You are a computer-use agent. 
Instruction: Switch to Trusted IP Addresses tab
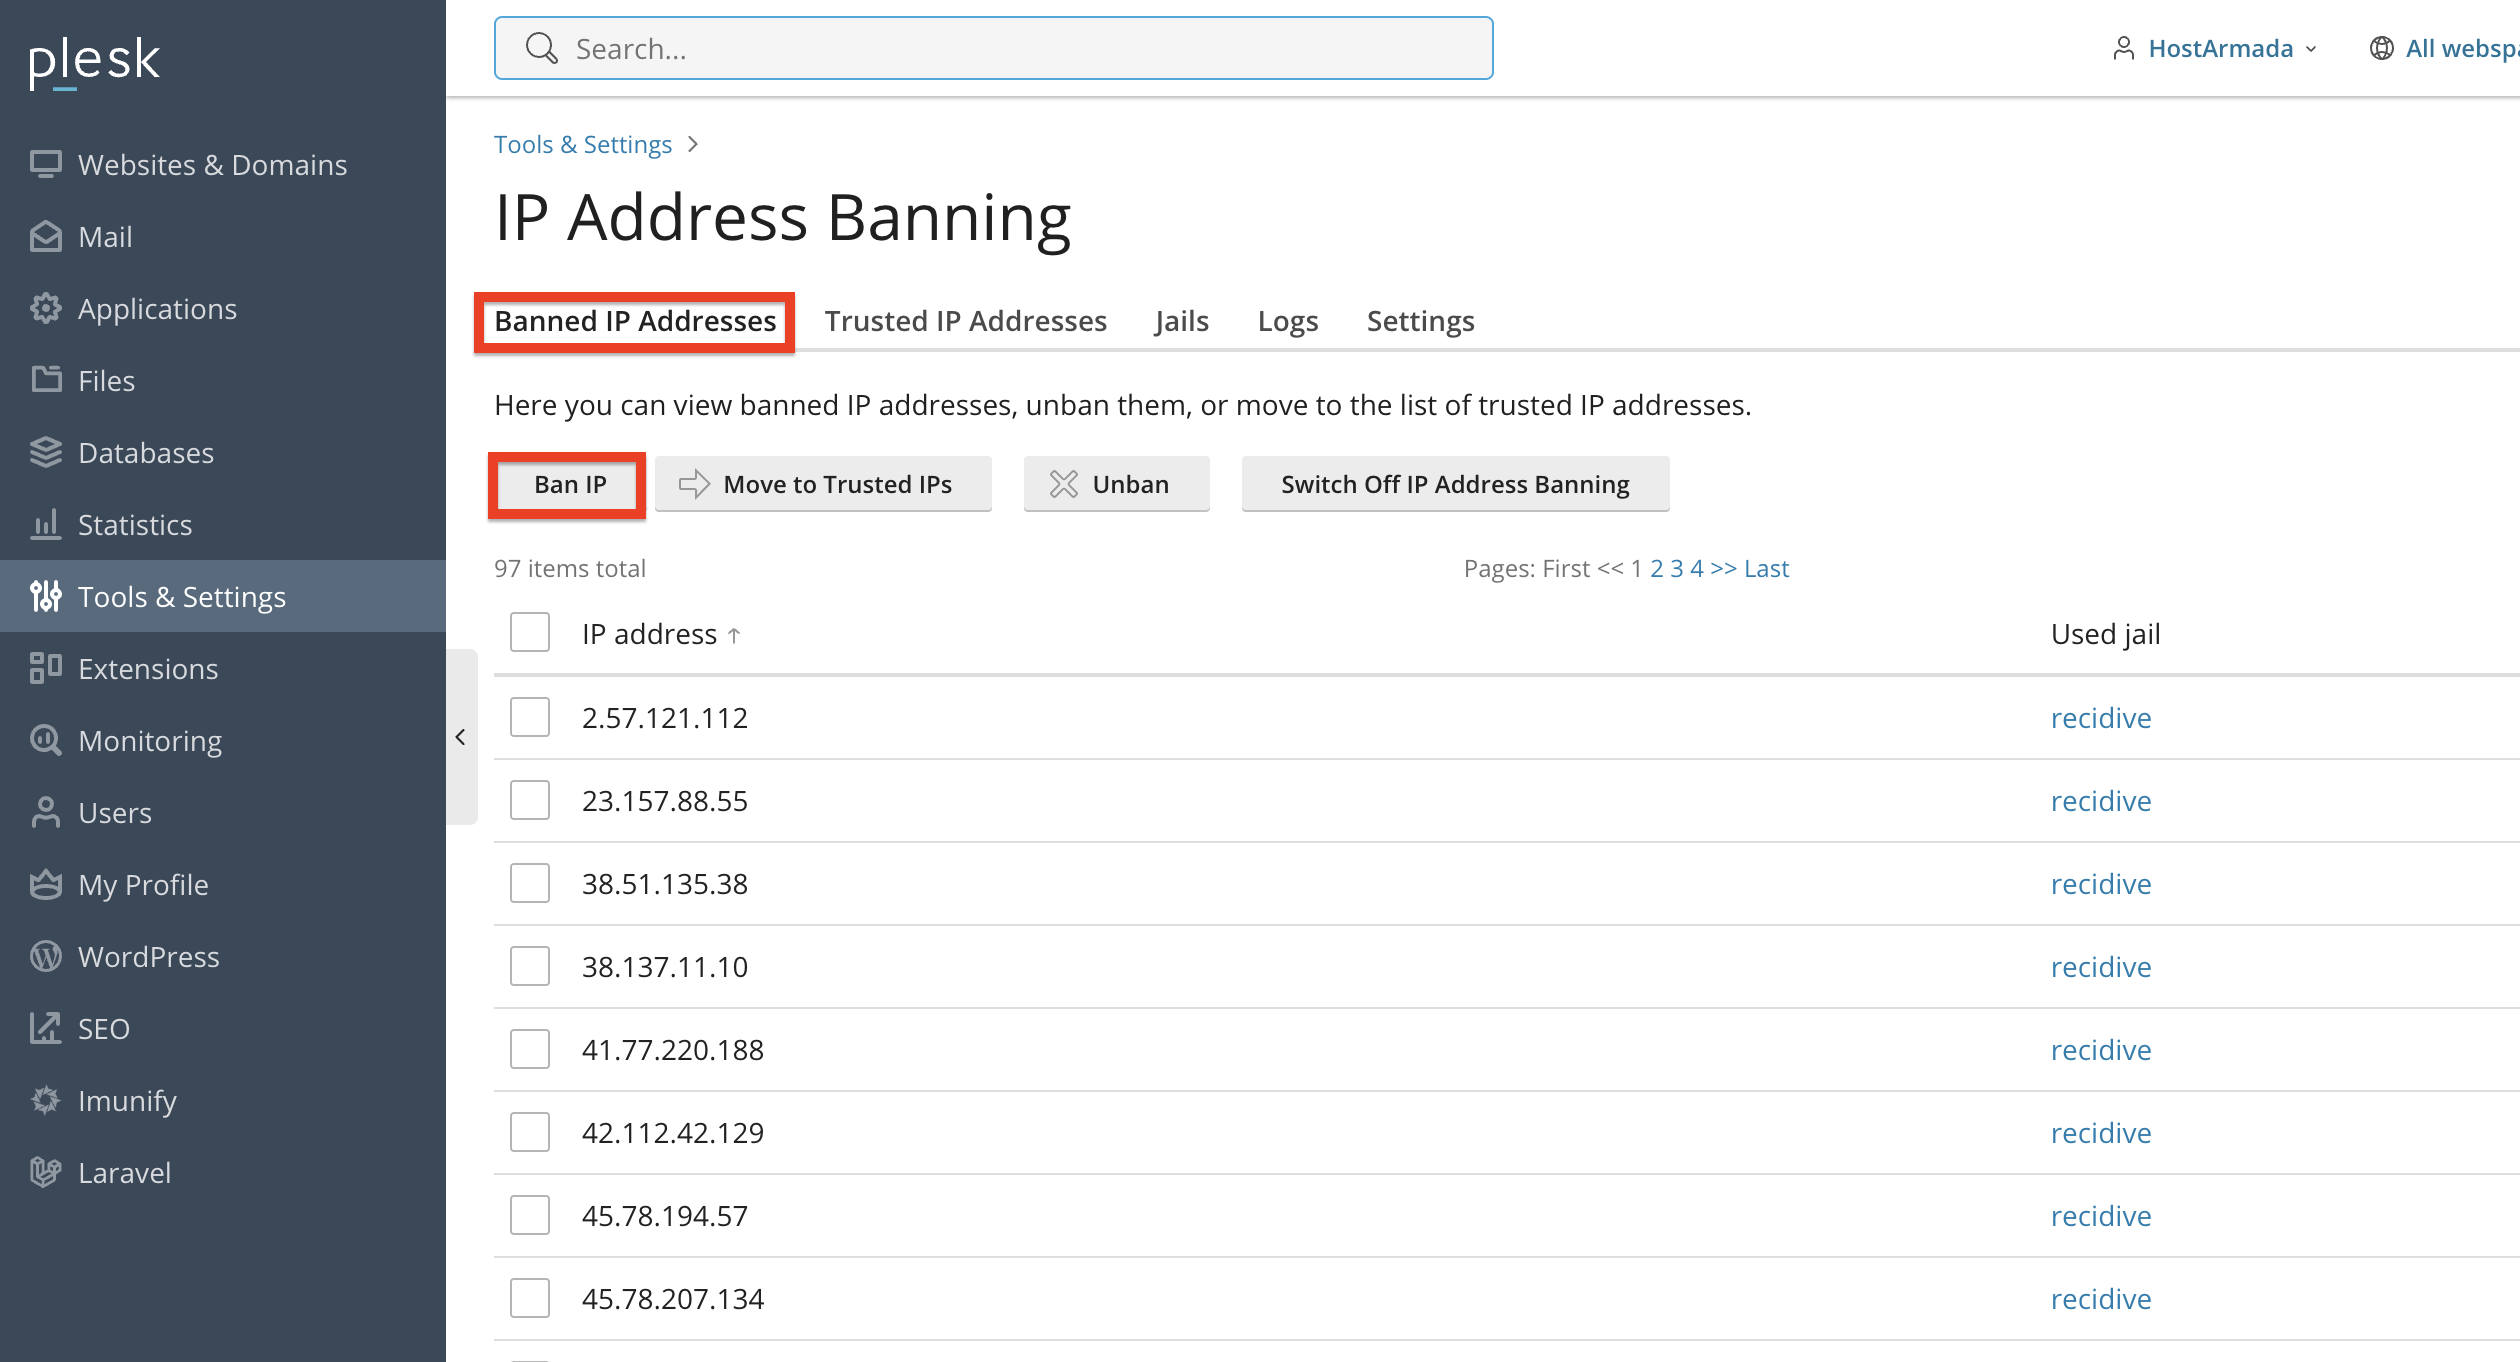965,321
